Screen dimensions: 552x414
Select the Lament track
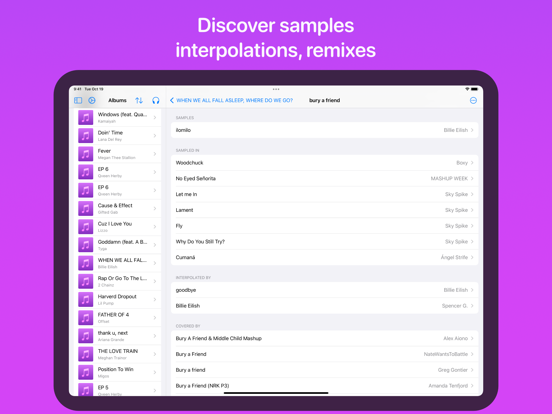[x=324, y=210]
